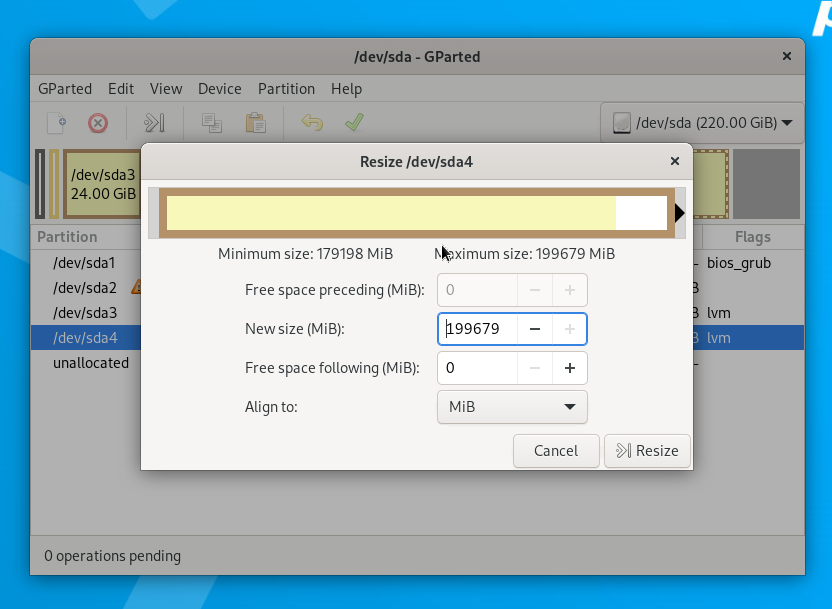
Task: Close the Resize /dev/sda4 dialog
Action: click(x=675, y=161)
